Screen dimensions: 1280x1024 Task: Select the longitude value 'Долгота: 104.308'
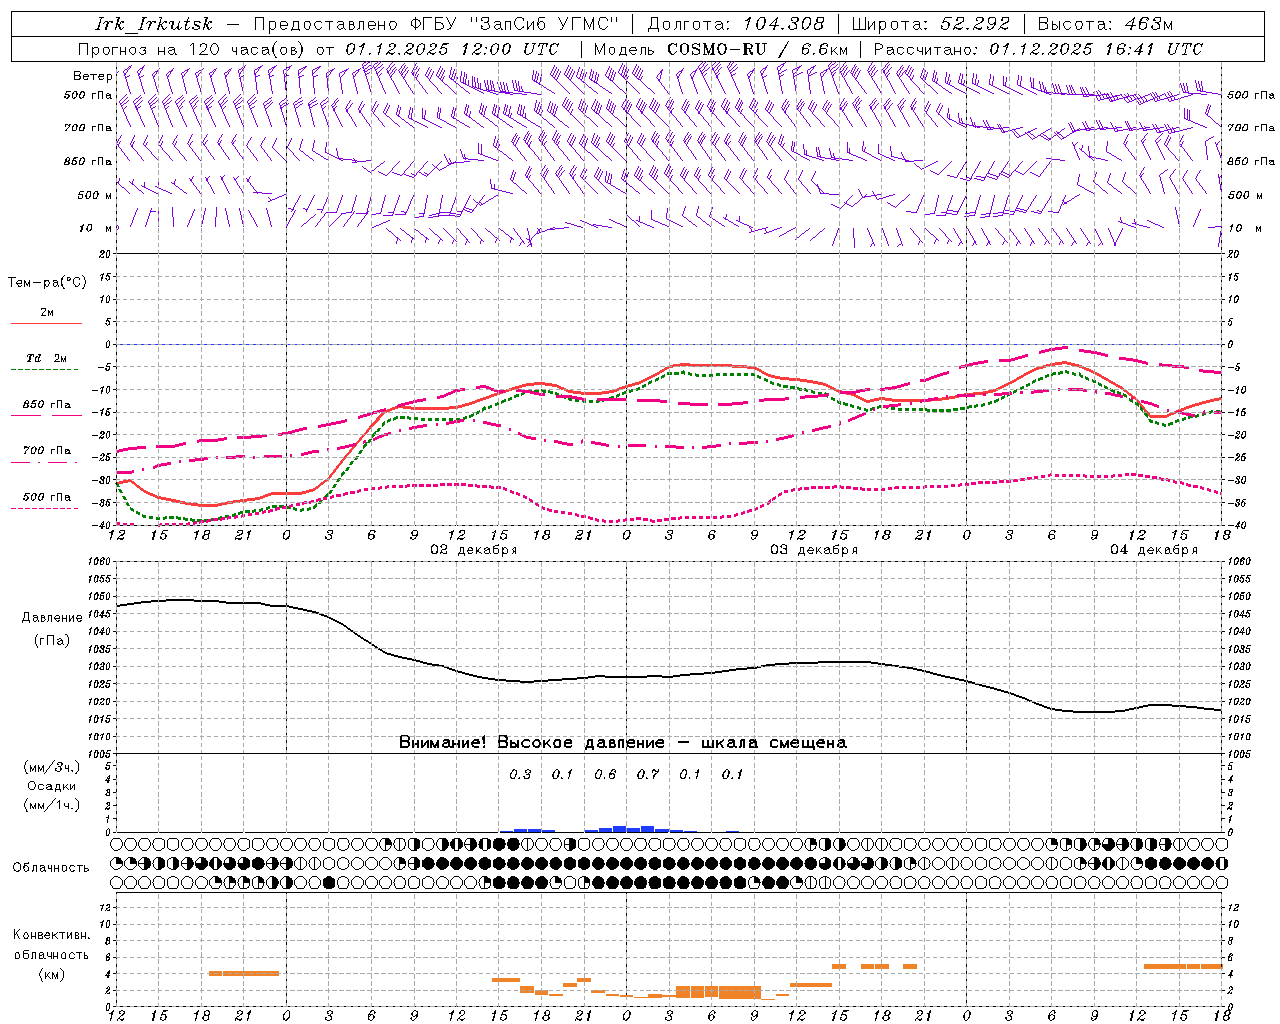click(x=736, y=24)
